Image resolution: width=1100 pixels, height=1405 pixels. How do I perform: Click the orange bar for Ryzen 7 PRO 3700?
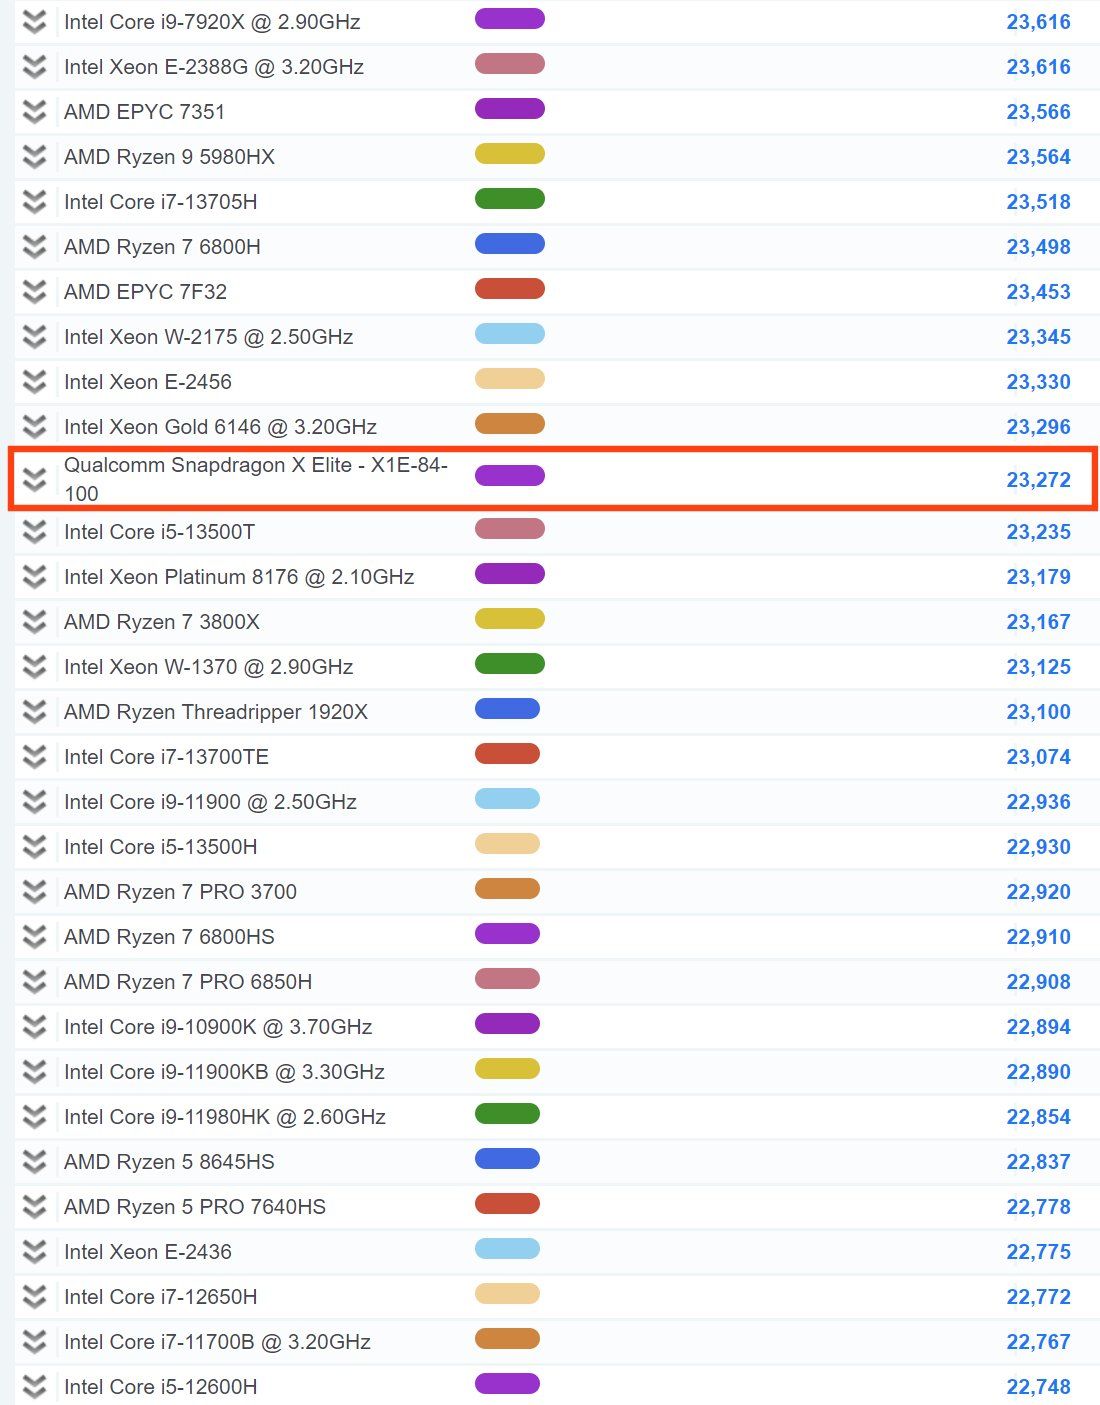507,889
